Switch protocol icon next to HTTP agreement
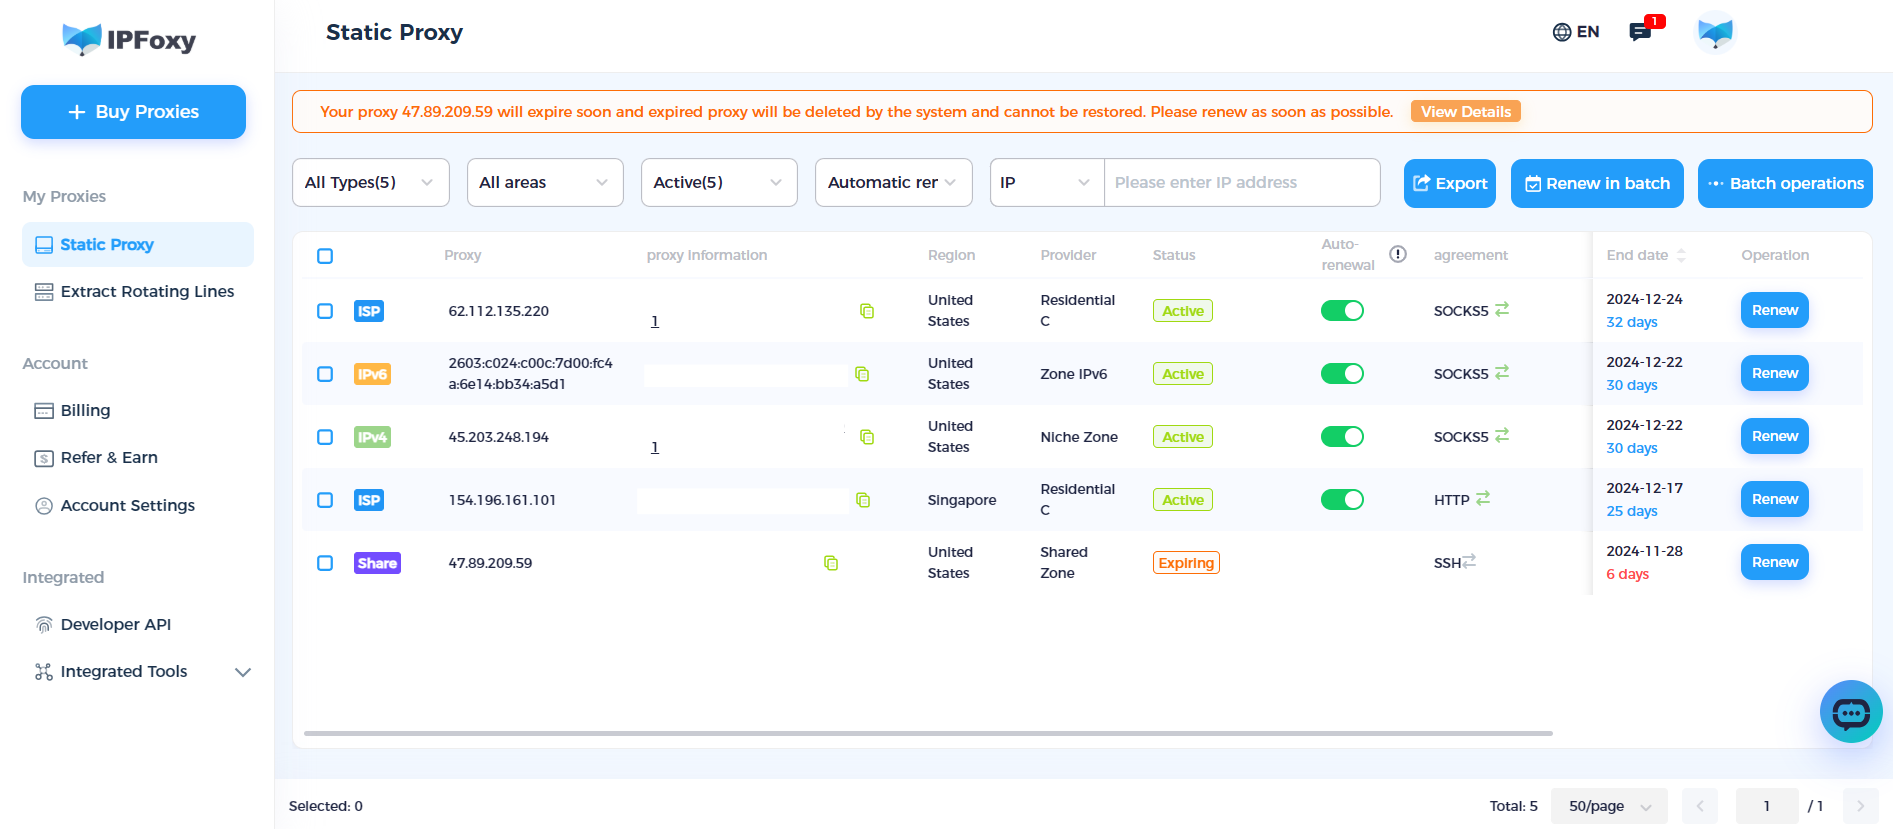 (x=1483, y=498)
